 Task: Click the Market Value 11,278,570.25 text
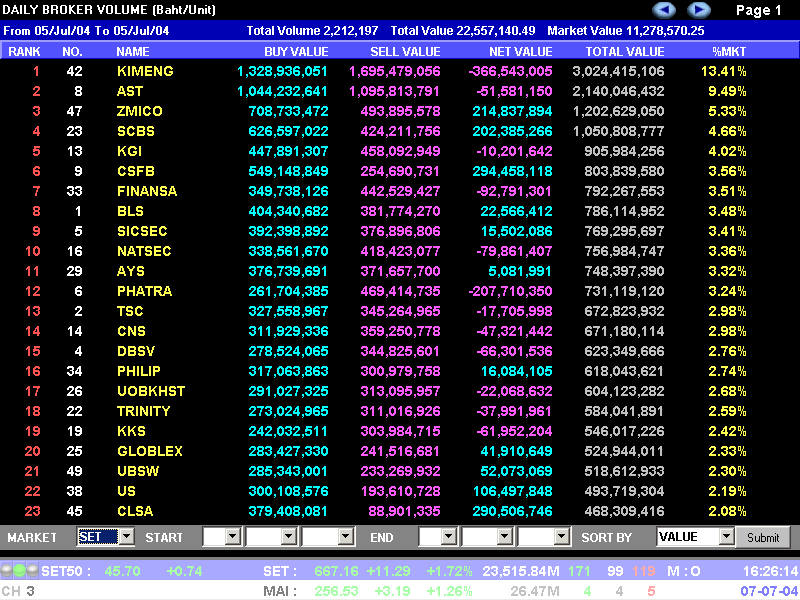(x=626, y=31)
